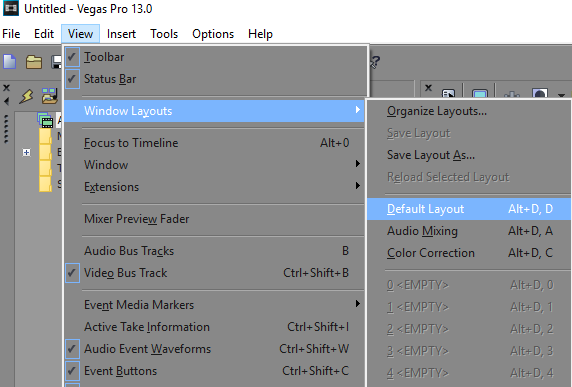The width and height of the screenshot is (572, 387).
Task: Open the Help menu
Action: 260,34
